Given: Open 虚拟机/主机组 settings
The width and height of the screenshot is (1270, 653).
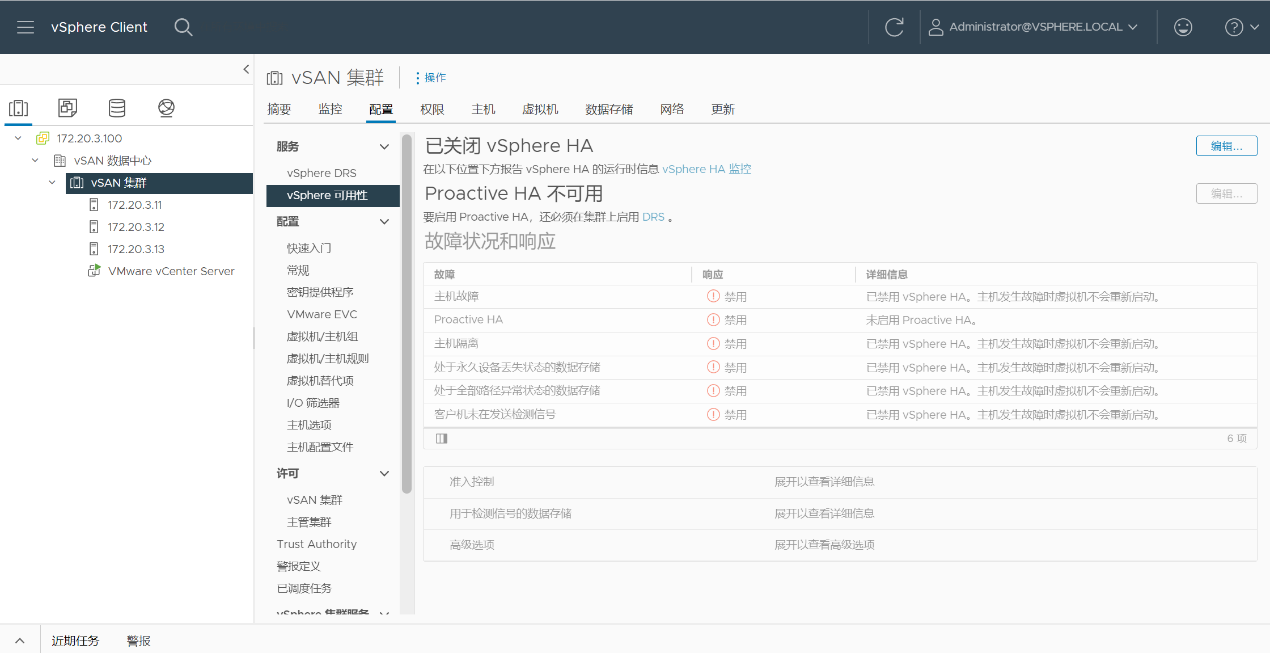Looking at the screenshot, I should [x=322, y=337].
